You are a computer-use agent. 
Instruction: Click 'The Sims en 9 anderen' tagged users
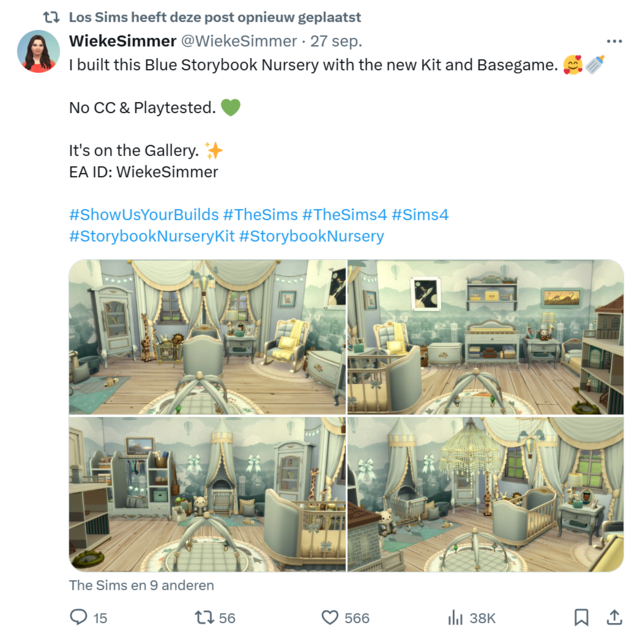141,585
